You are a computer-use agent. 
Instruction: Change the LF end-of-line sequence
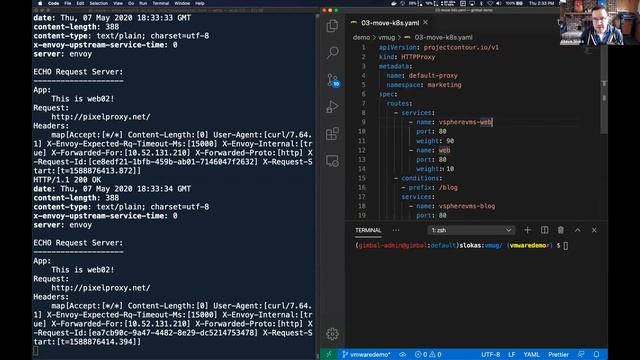tap(511, 354)
